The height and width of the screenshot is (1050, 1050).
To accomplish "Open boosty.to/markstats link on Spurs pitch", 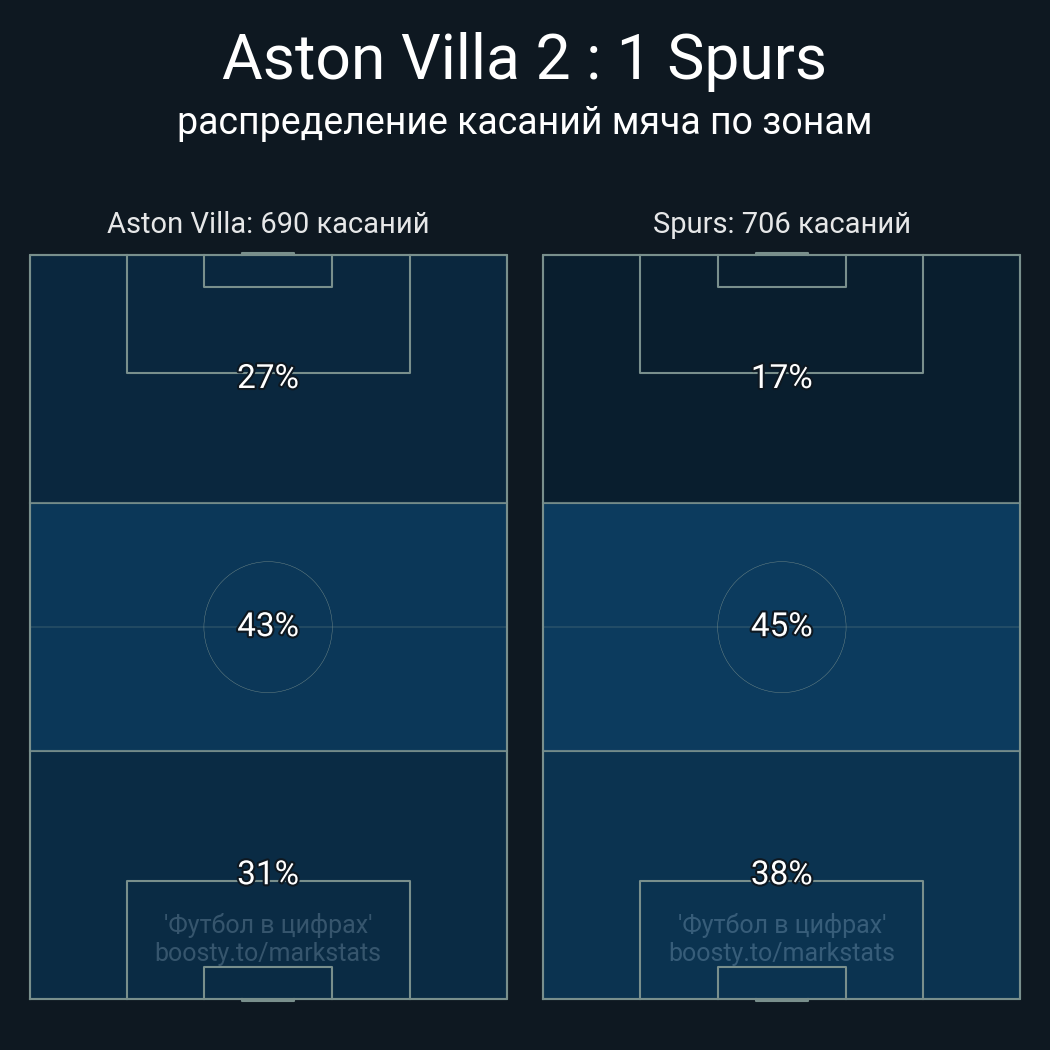I will [781, 953].
